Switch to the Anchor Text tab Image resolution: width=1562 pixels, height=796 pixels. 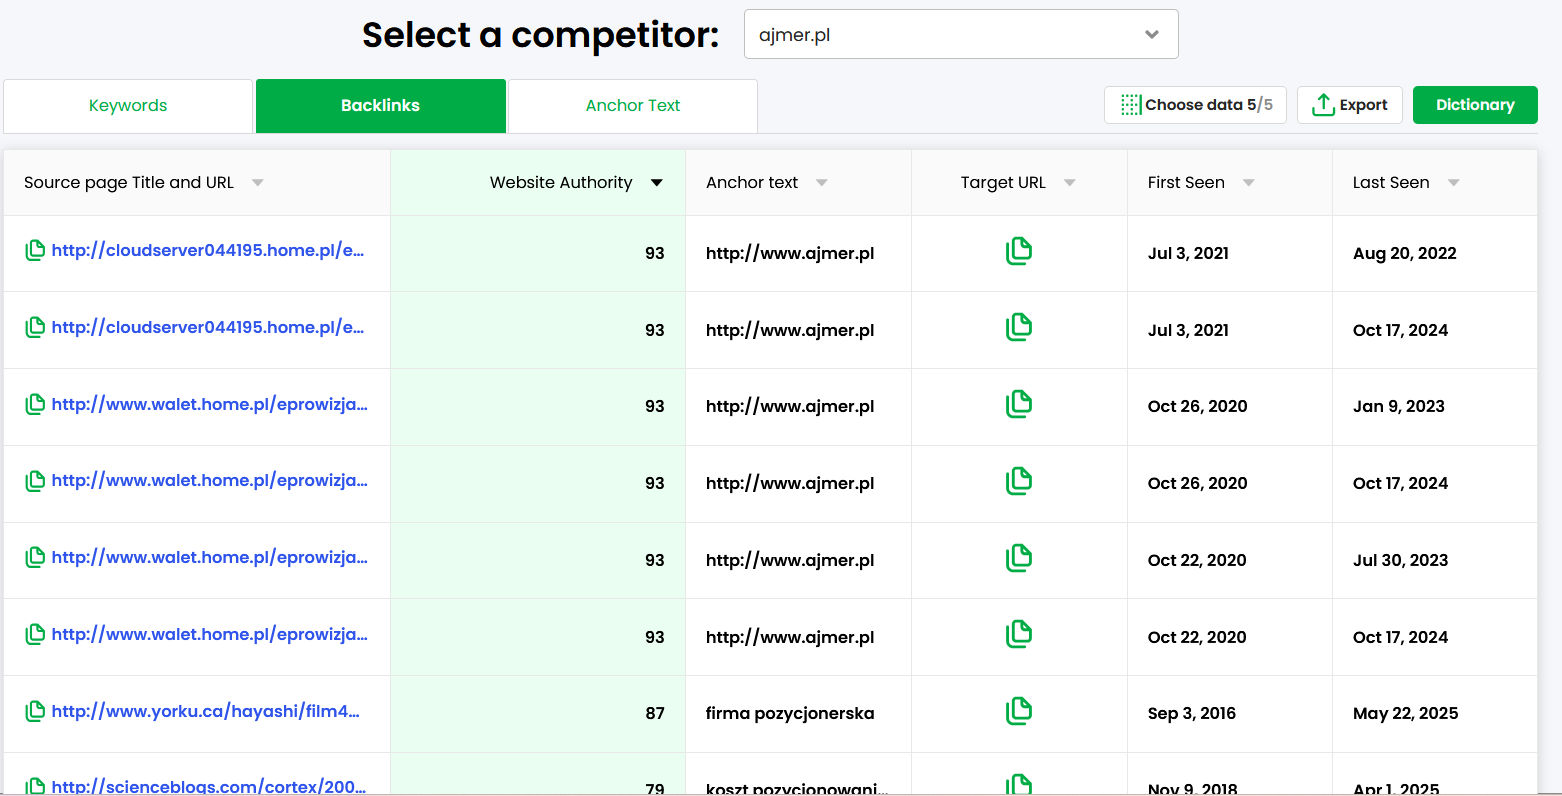(x=632, y=106)
